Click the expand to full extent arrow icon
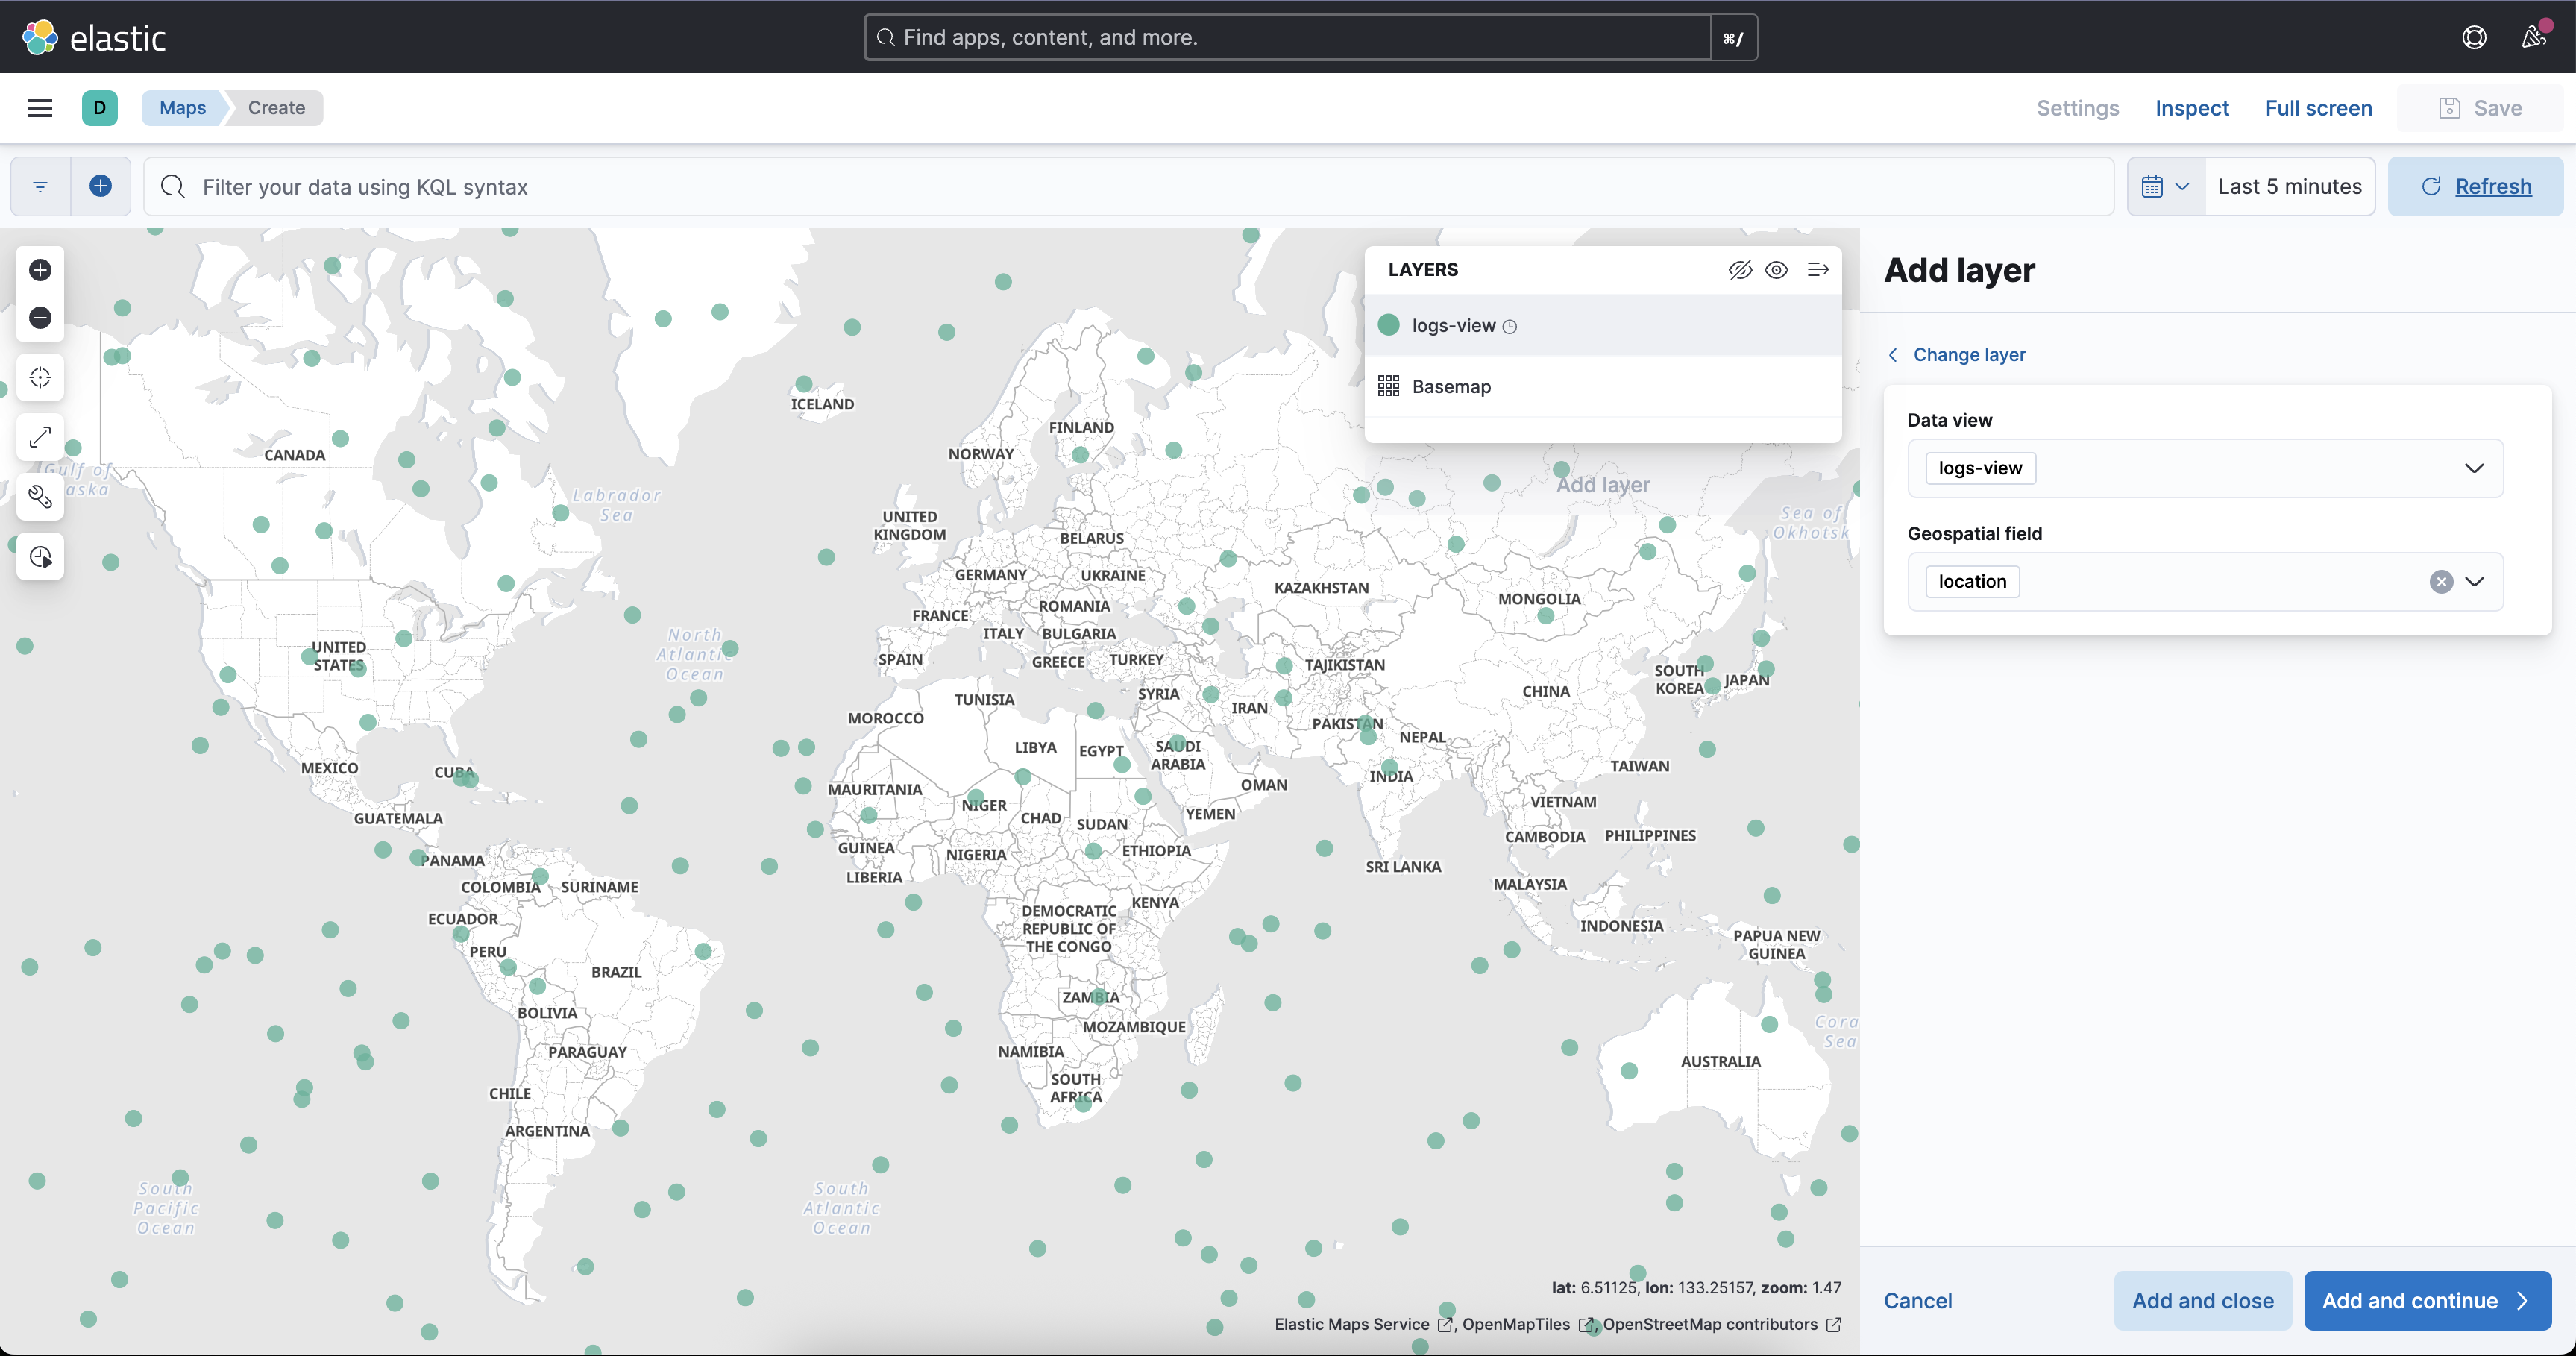Image resolution: width=2576 pixels, height=1356 pixels. (40, 437)
